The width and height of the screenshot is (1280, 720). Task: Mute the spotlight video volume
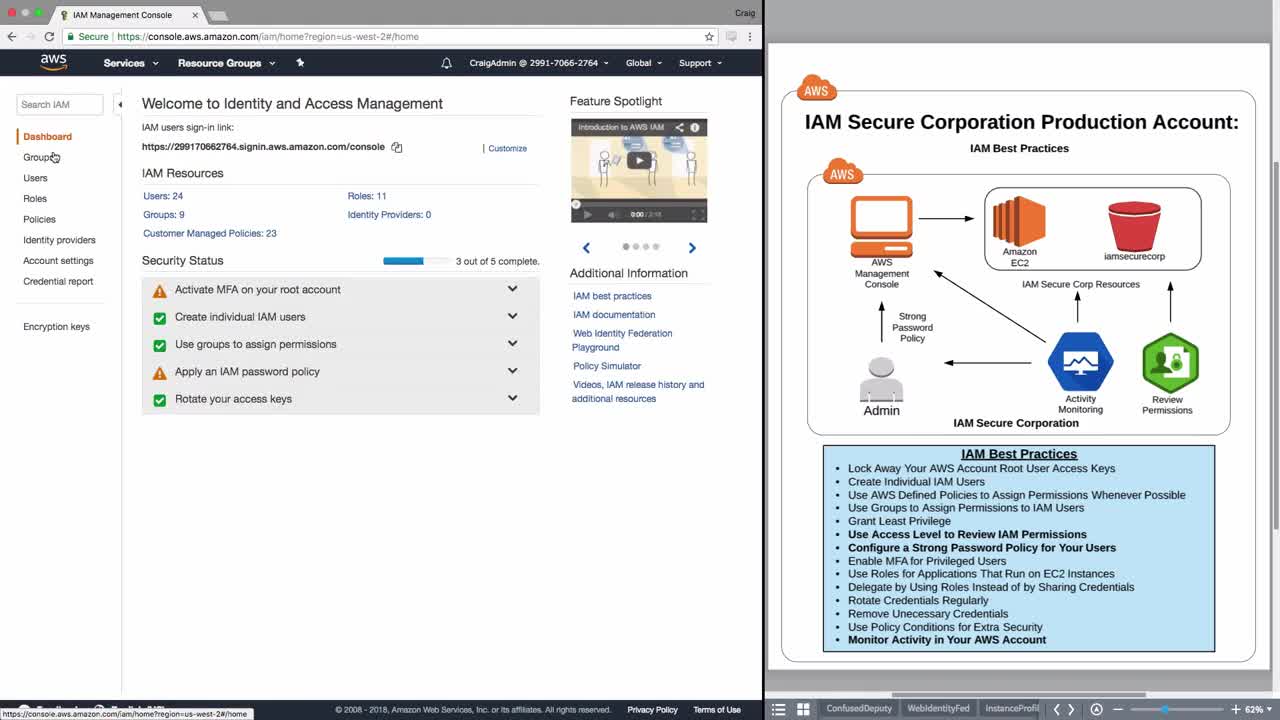[x=612, y=214]
